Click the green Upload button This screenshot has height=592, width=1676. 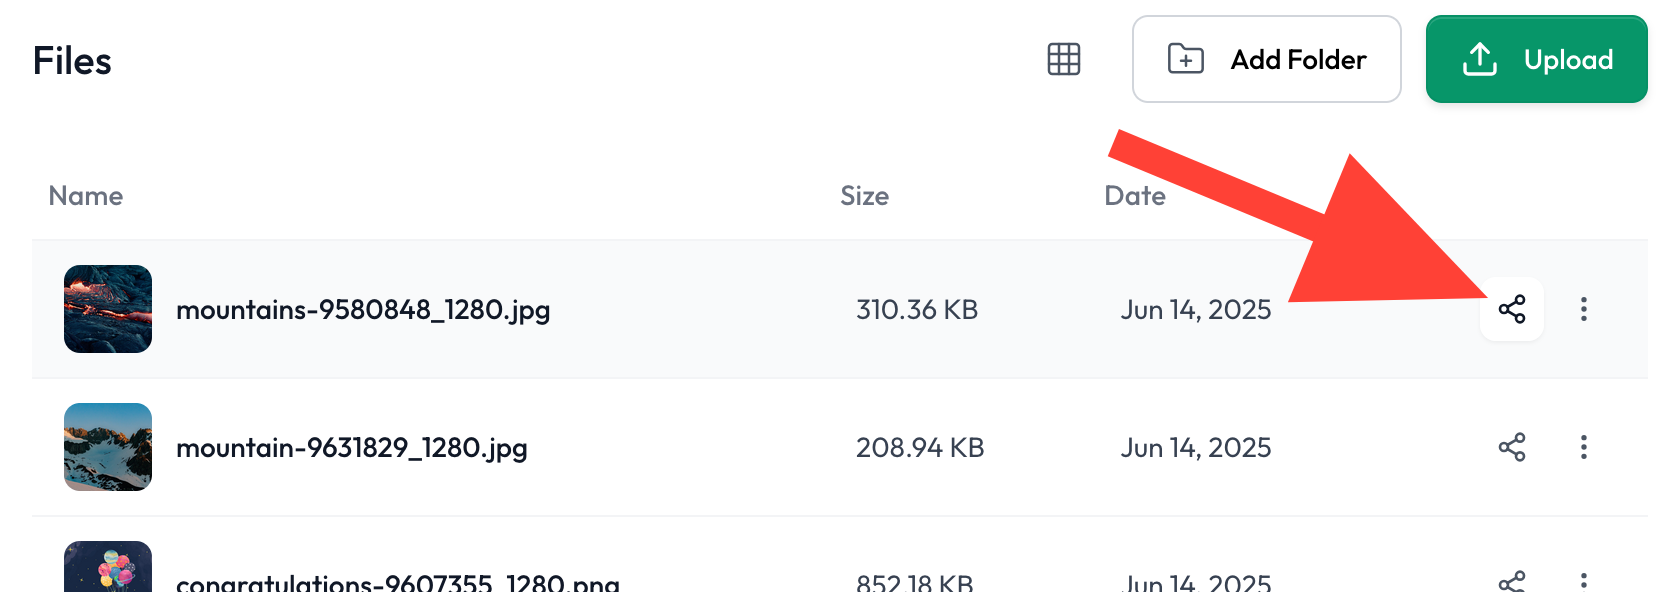[1536, 59]
